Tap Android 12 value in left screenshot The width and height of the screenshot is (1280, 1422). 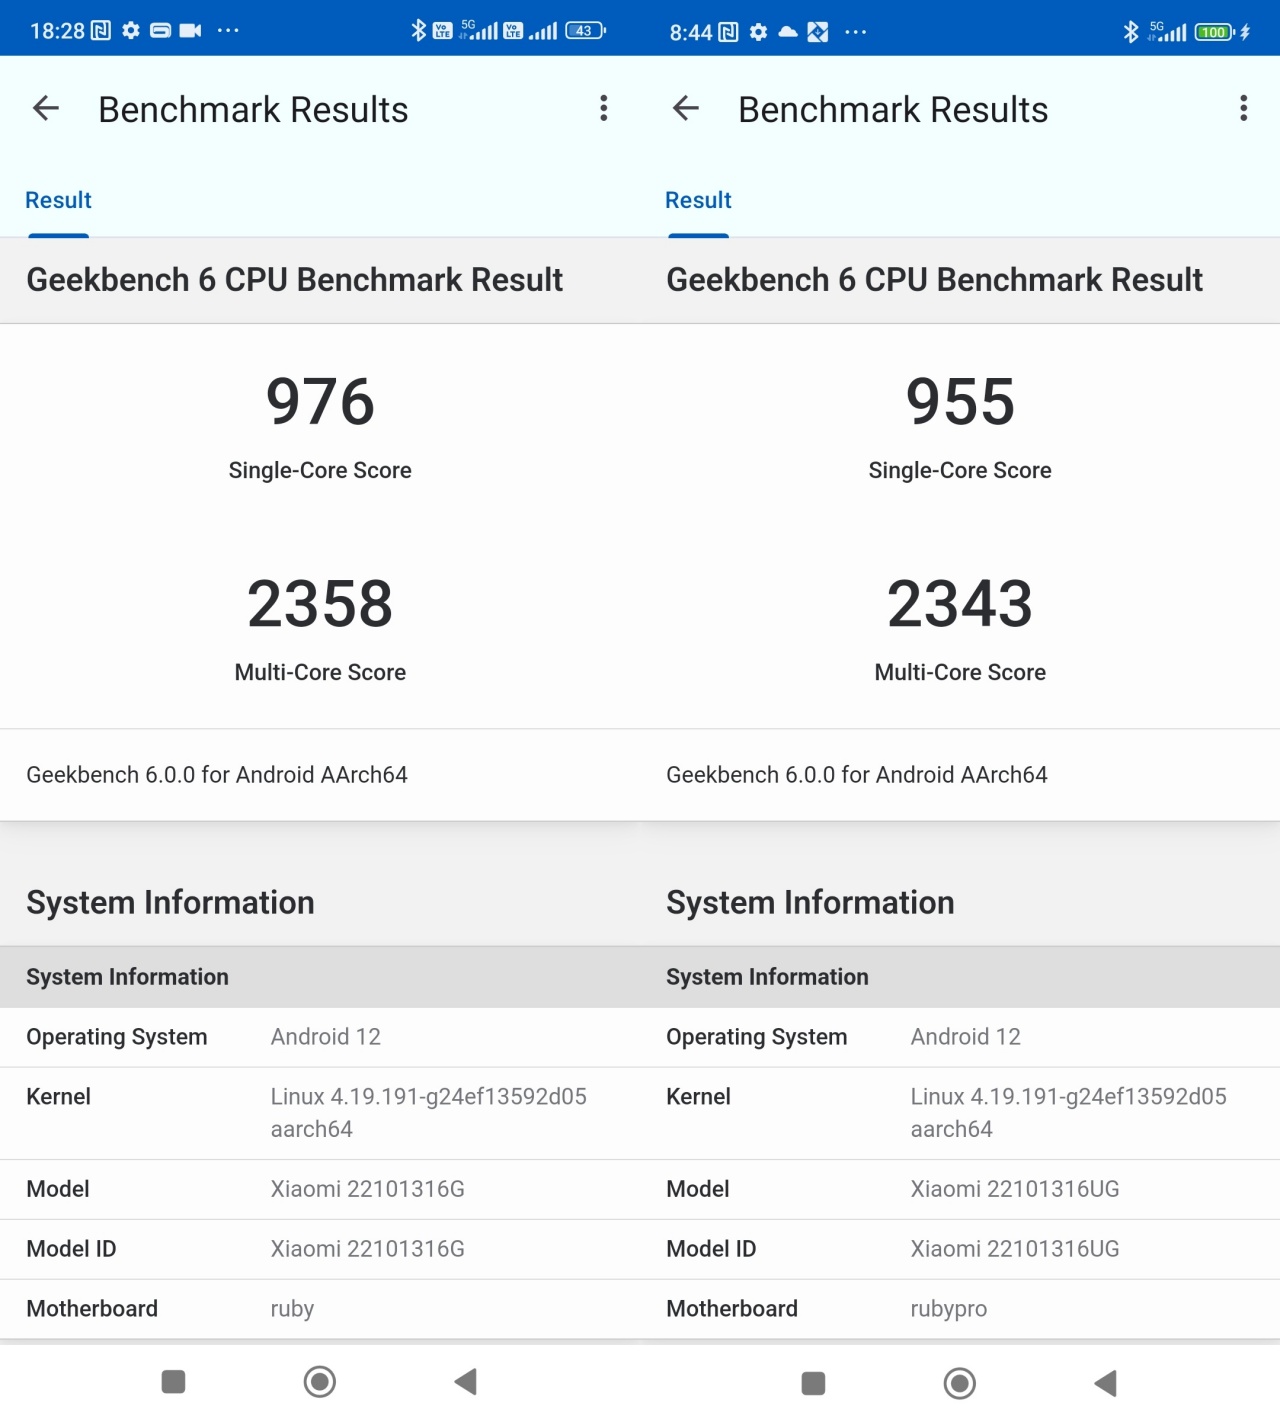(x=326, y=1037)
